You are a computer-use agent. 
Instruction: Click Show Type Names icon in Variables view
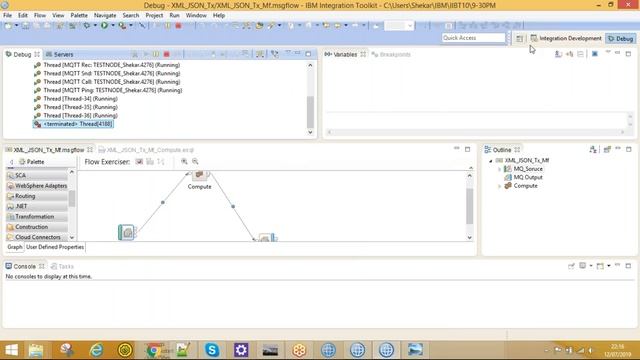[x=558, y=54]
